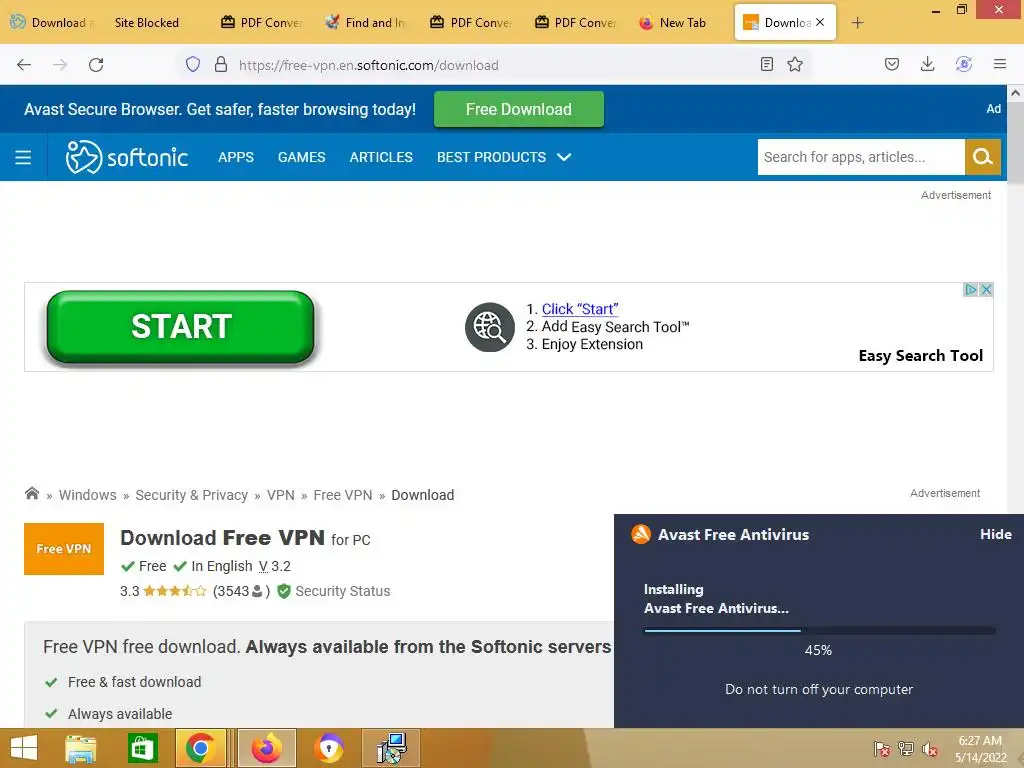
Task: Open Security & Privacy breadcrumb link
Action: click(191, 495)
